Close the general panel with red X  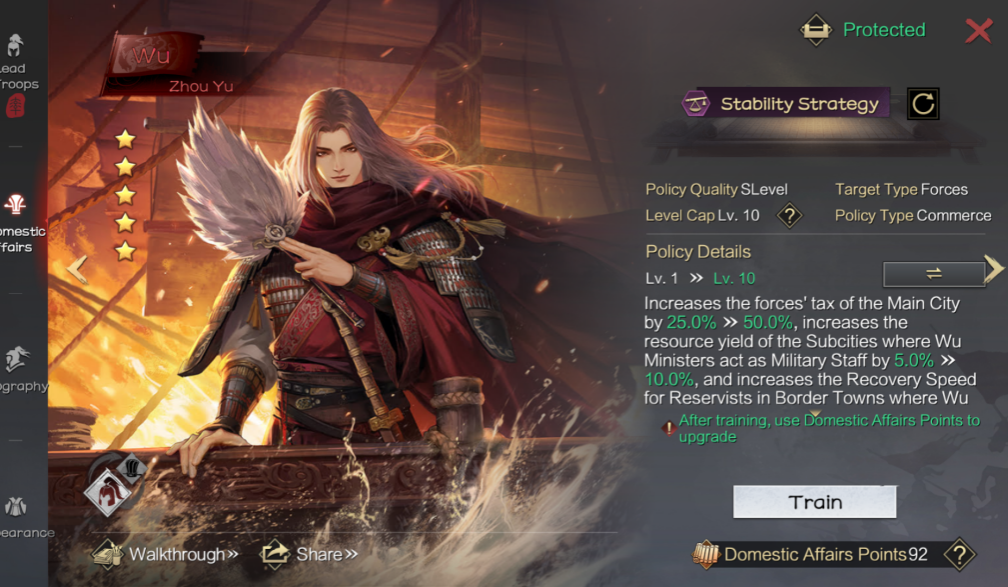pos(978,30)
